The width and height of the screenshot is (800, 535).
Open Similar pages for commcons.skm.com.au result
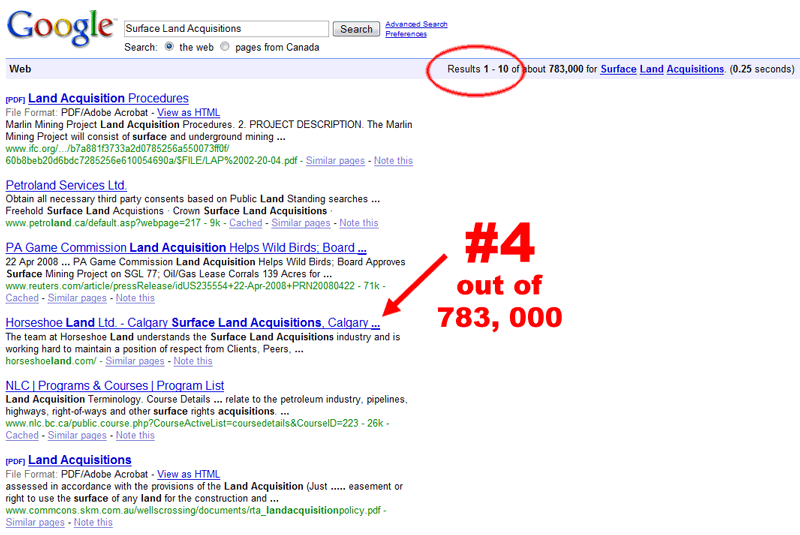pyautogui.click(x=35, y=523)
